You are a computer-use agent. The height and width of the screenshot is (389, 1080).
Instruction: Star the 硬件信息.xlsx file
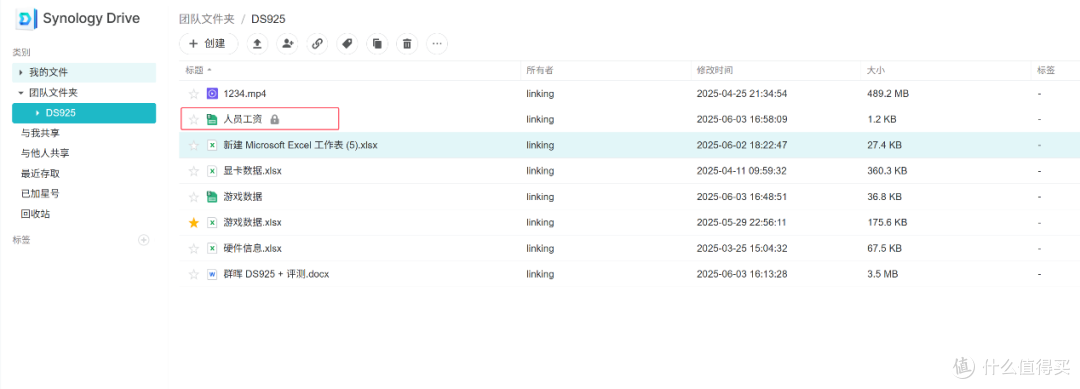click(x=194, y=249)
